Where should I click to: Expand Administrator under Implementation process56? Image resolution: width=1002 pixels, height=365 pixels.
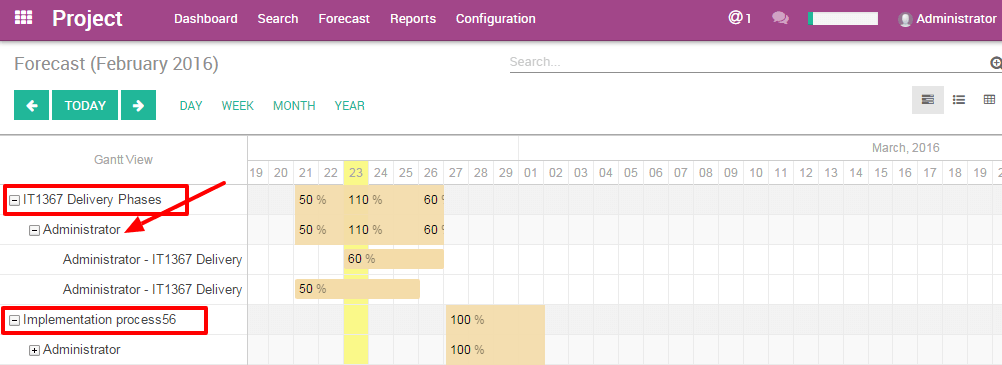[35, 350]
